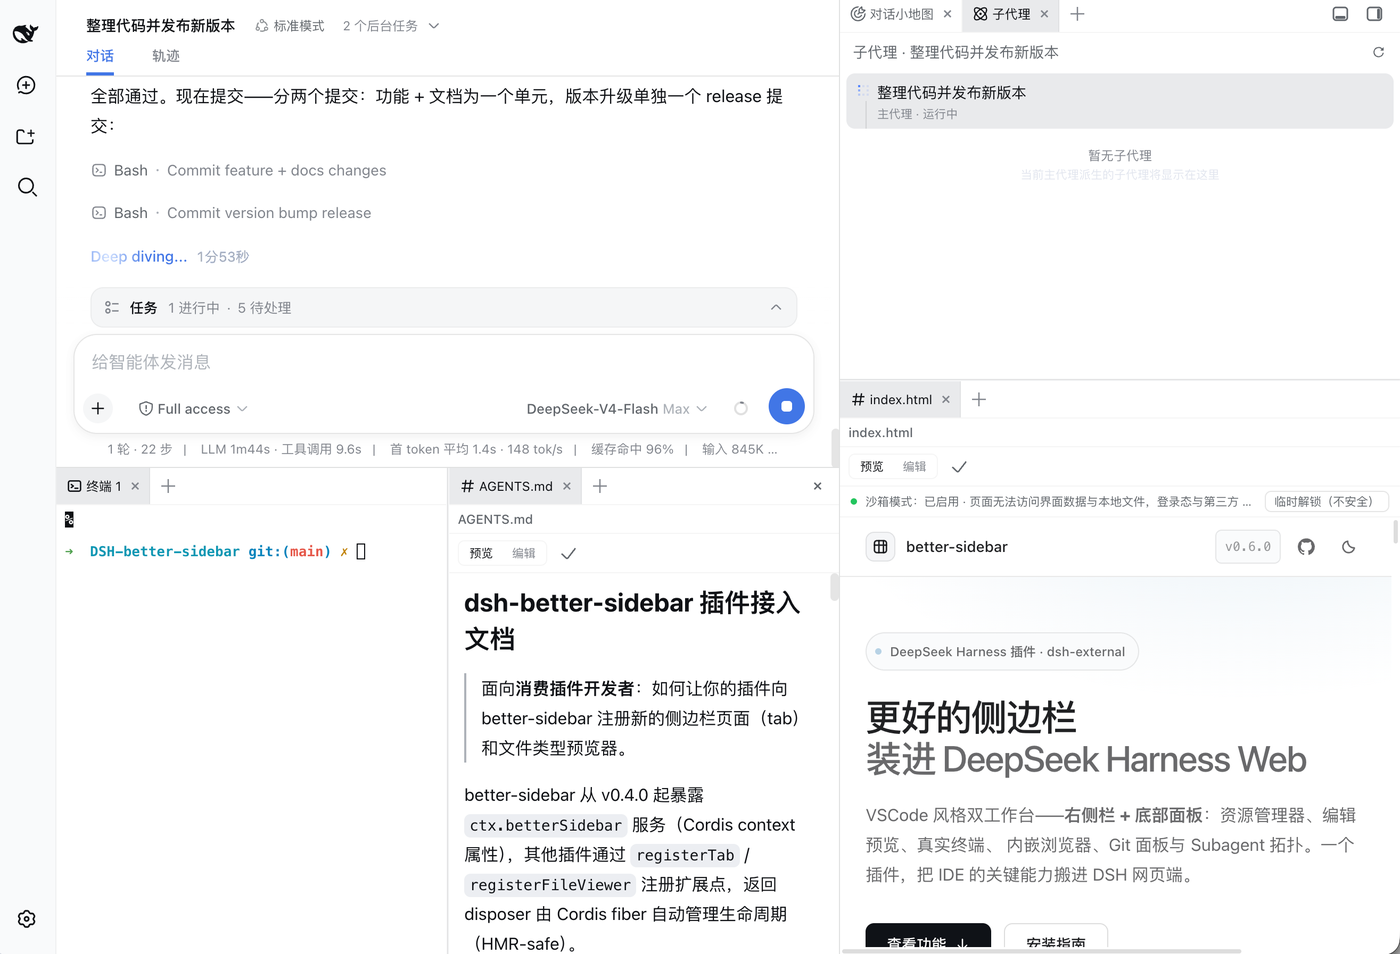Click the chat area vertical scrollbar
1400x954 pixels.
(x=835, y=448)
